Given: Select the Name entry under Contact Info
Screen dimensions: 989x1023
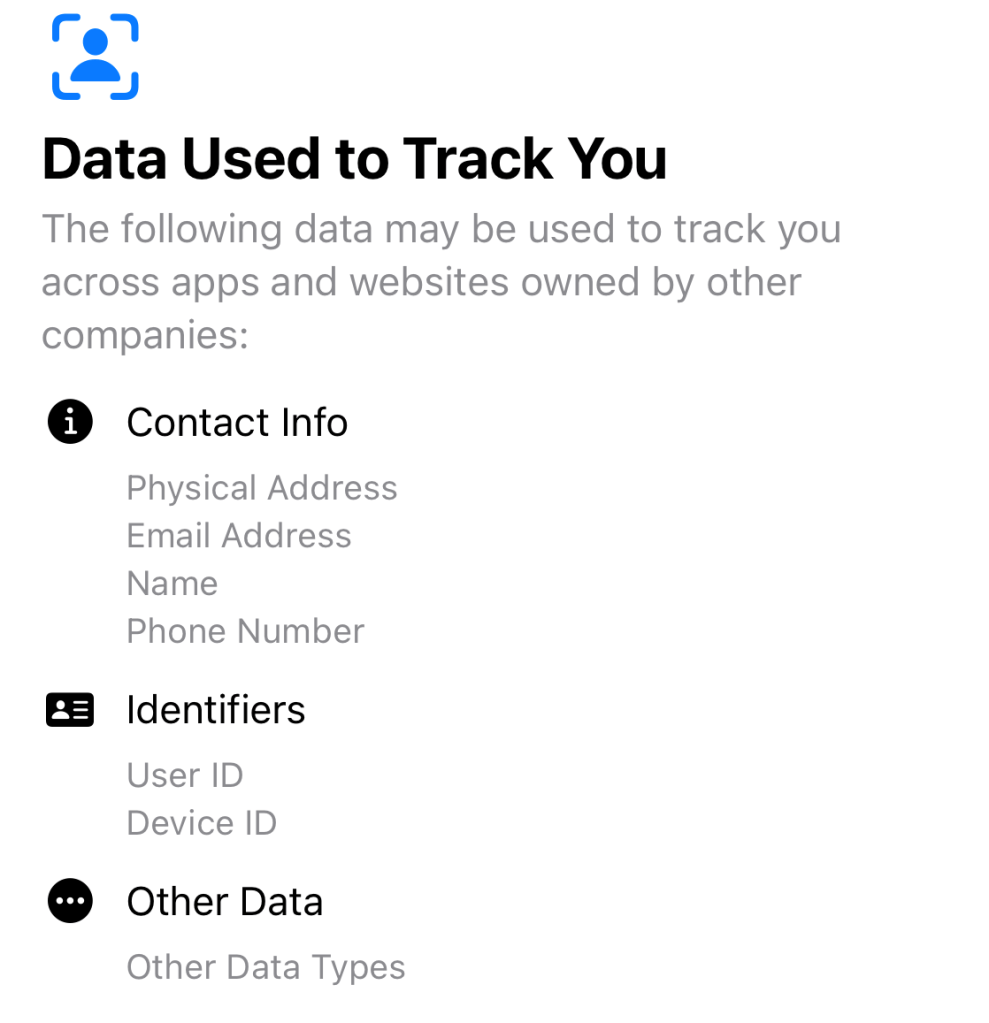Looking at the screenshot, I should 172,584.
